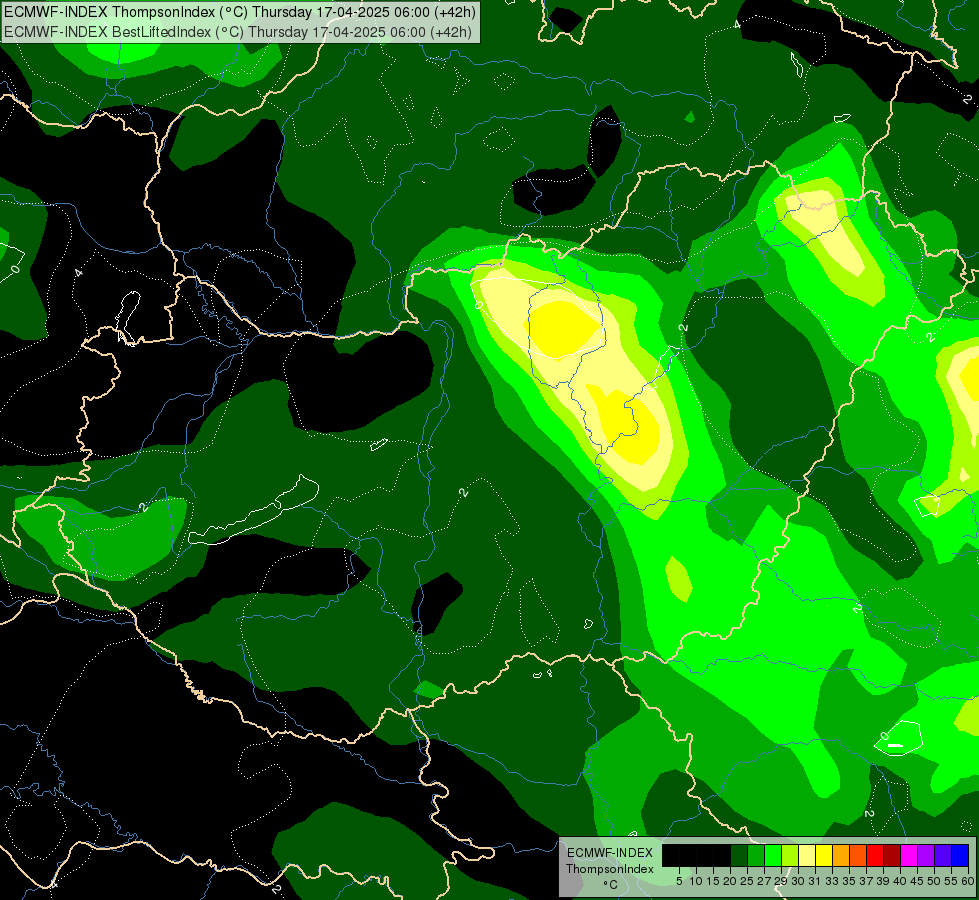979x900 pixels.
Task: Click the legend tick value '39'
Action: pos(883,881)
